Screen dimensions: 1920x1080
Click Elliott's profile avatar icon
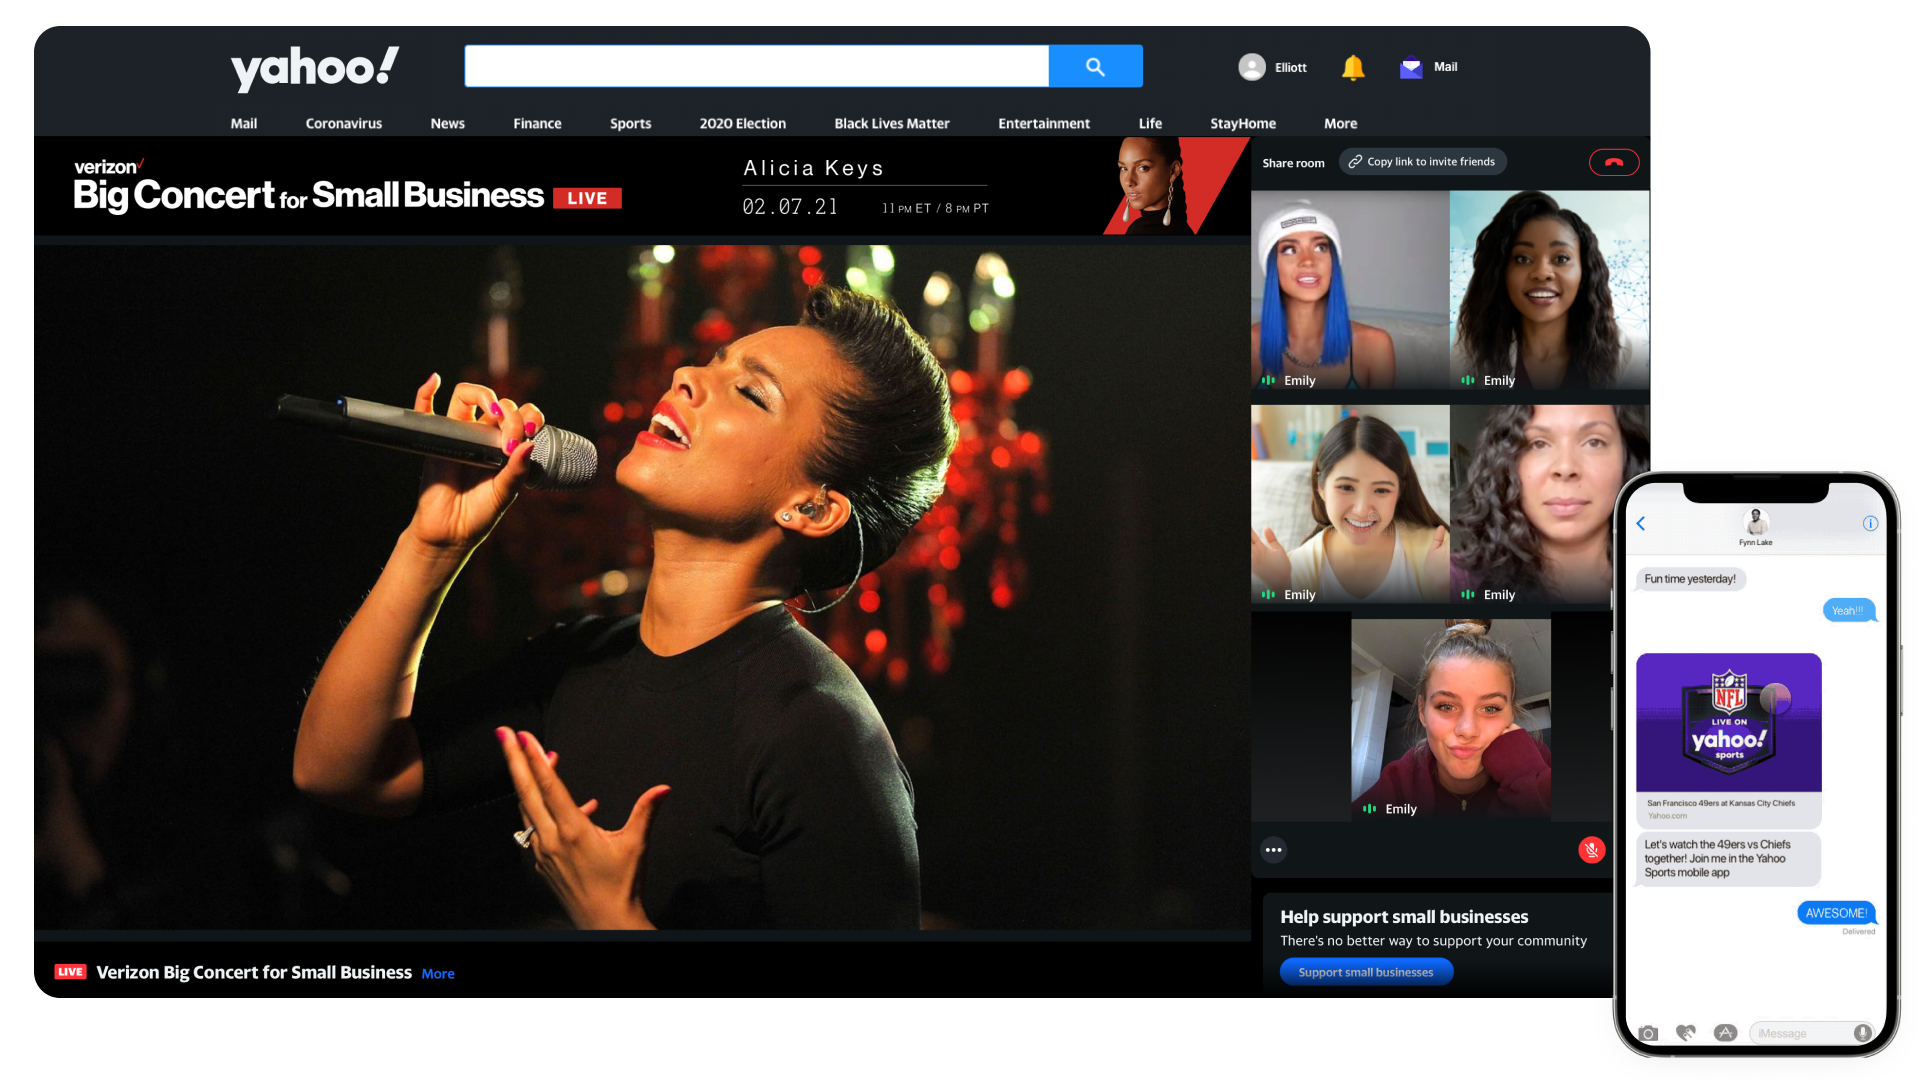[1252, 67]
